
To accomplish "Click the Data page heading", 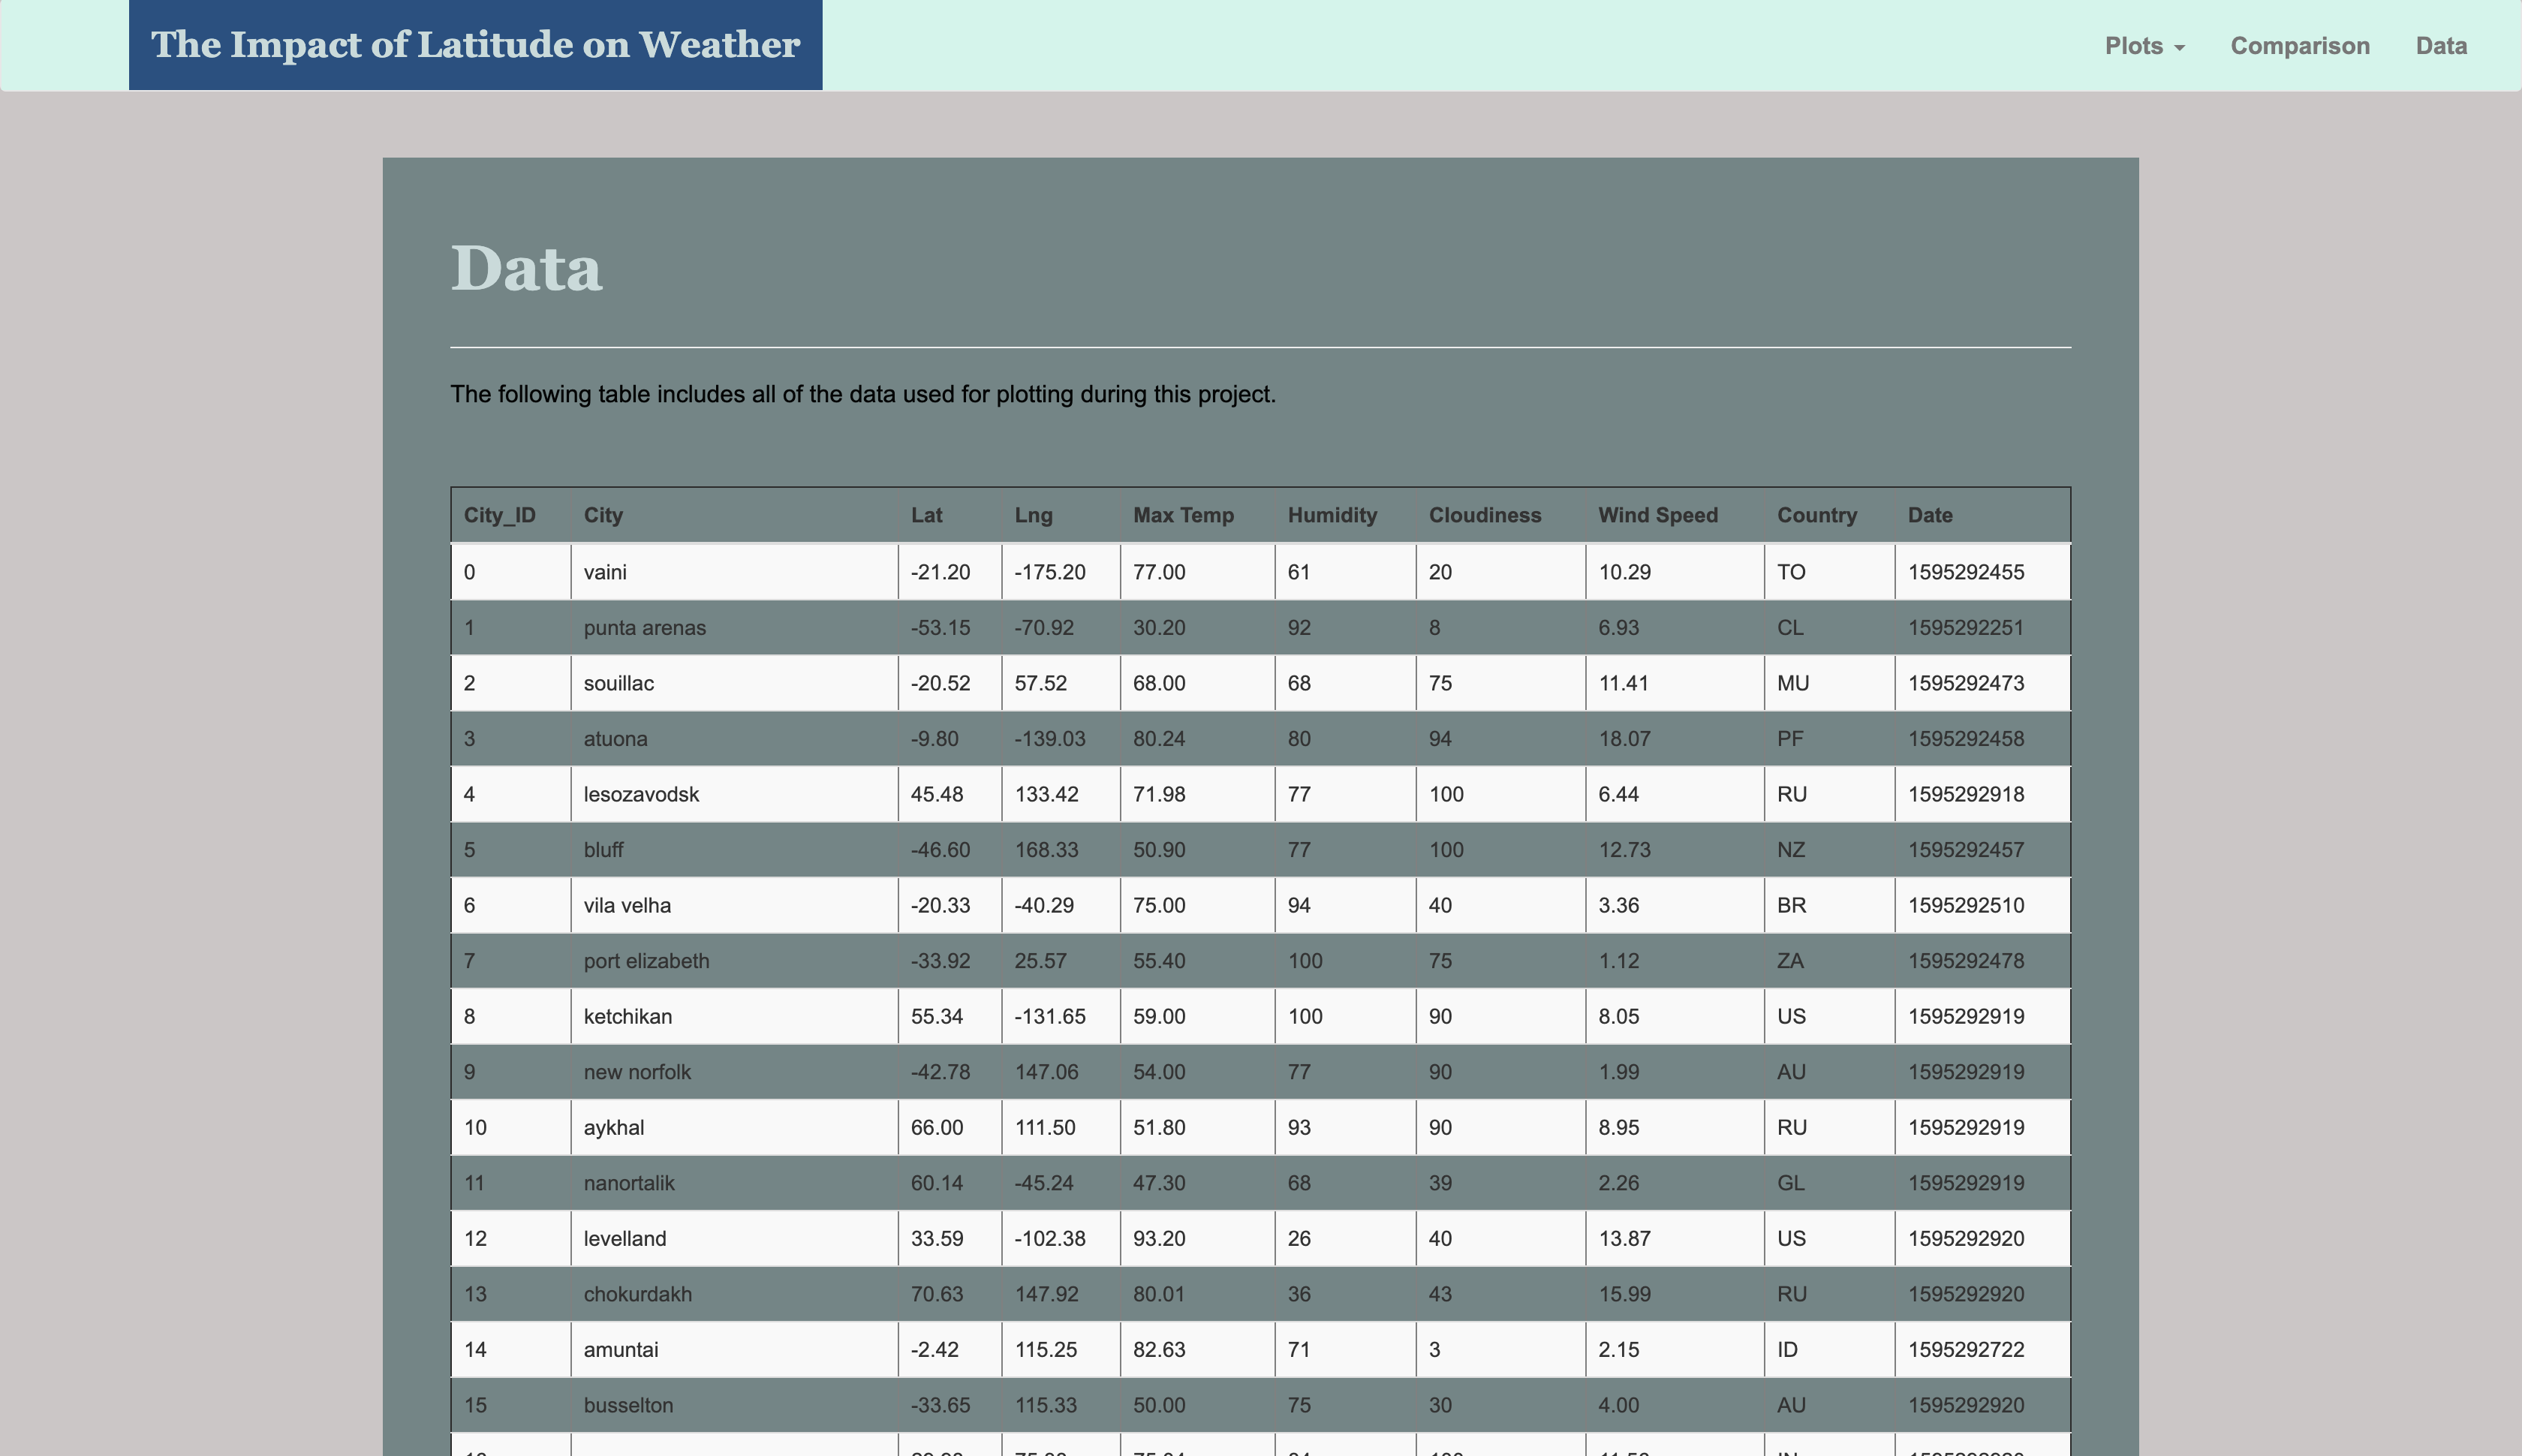I will pos(526,269).
